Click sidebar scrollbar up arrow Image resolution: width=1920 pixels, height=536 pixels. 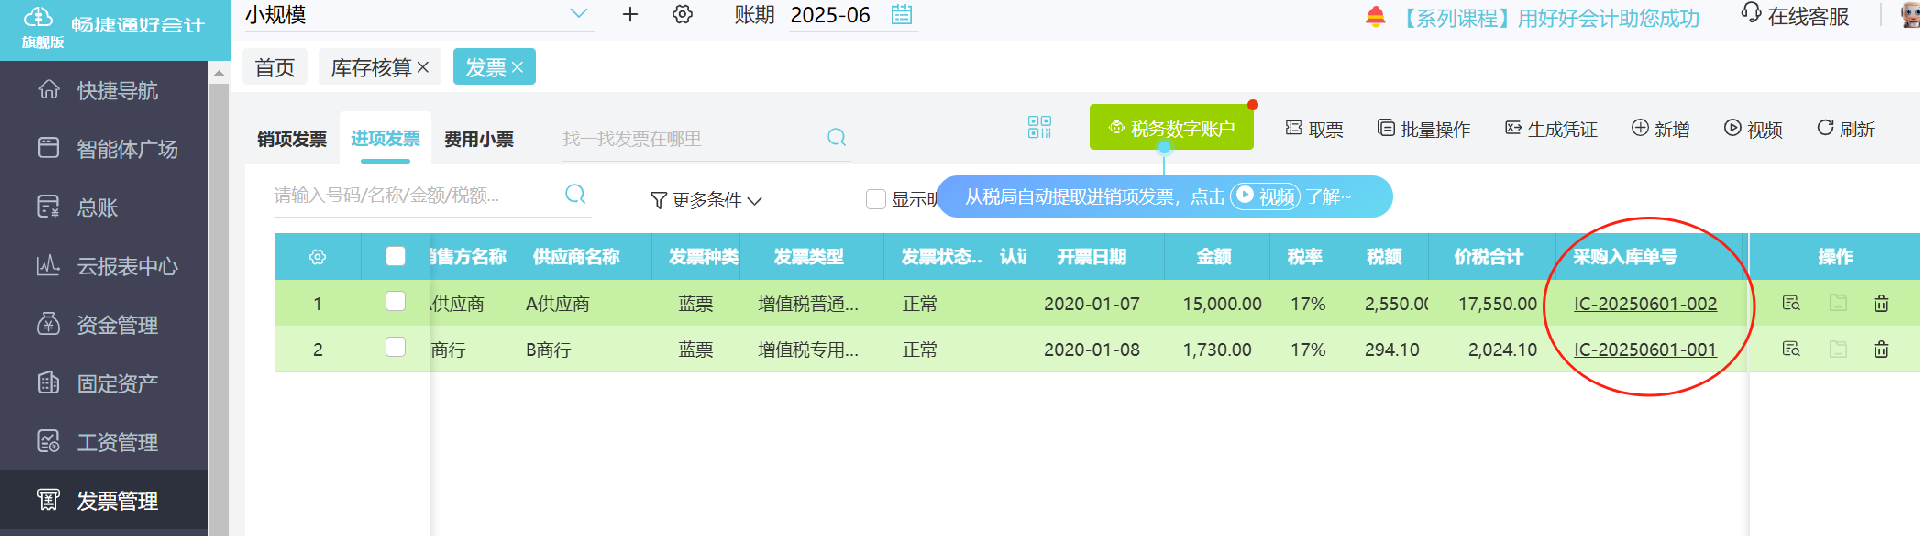(219, 73)
